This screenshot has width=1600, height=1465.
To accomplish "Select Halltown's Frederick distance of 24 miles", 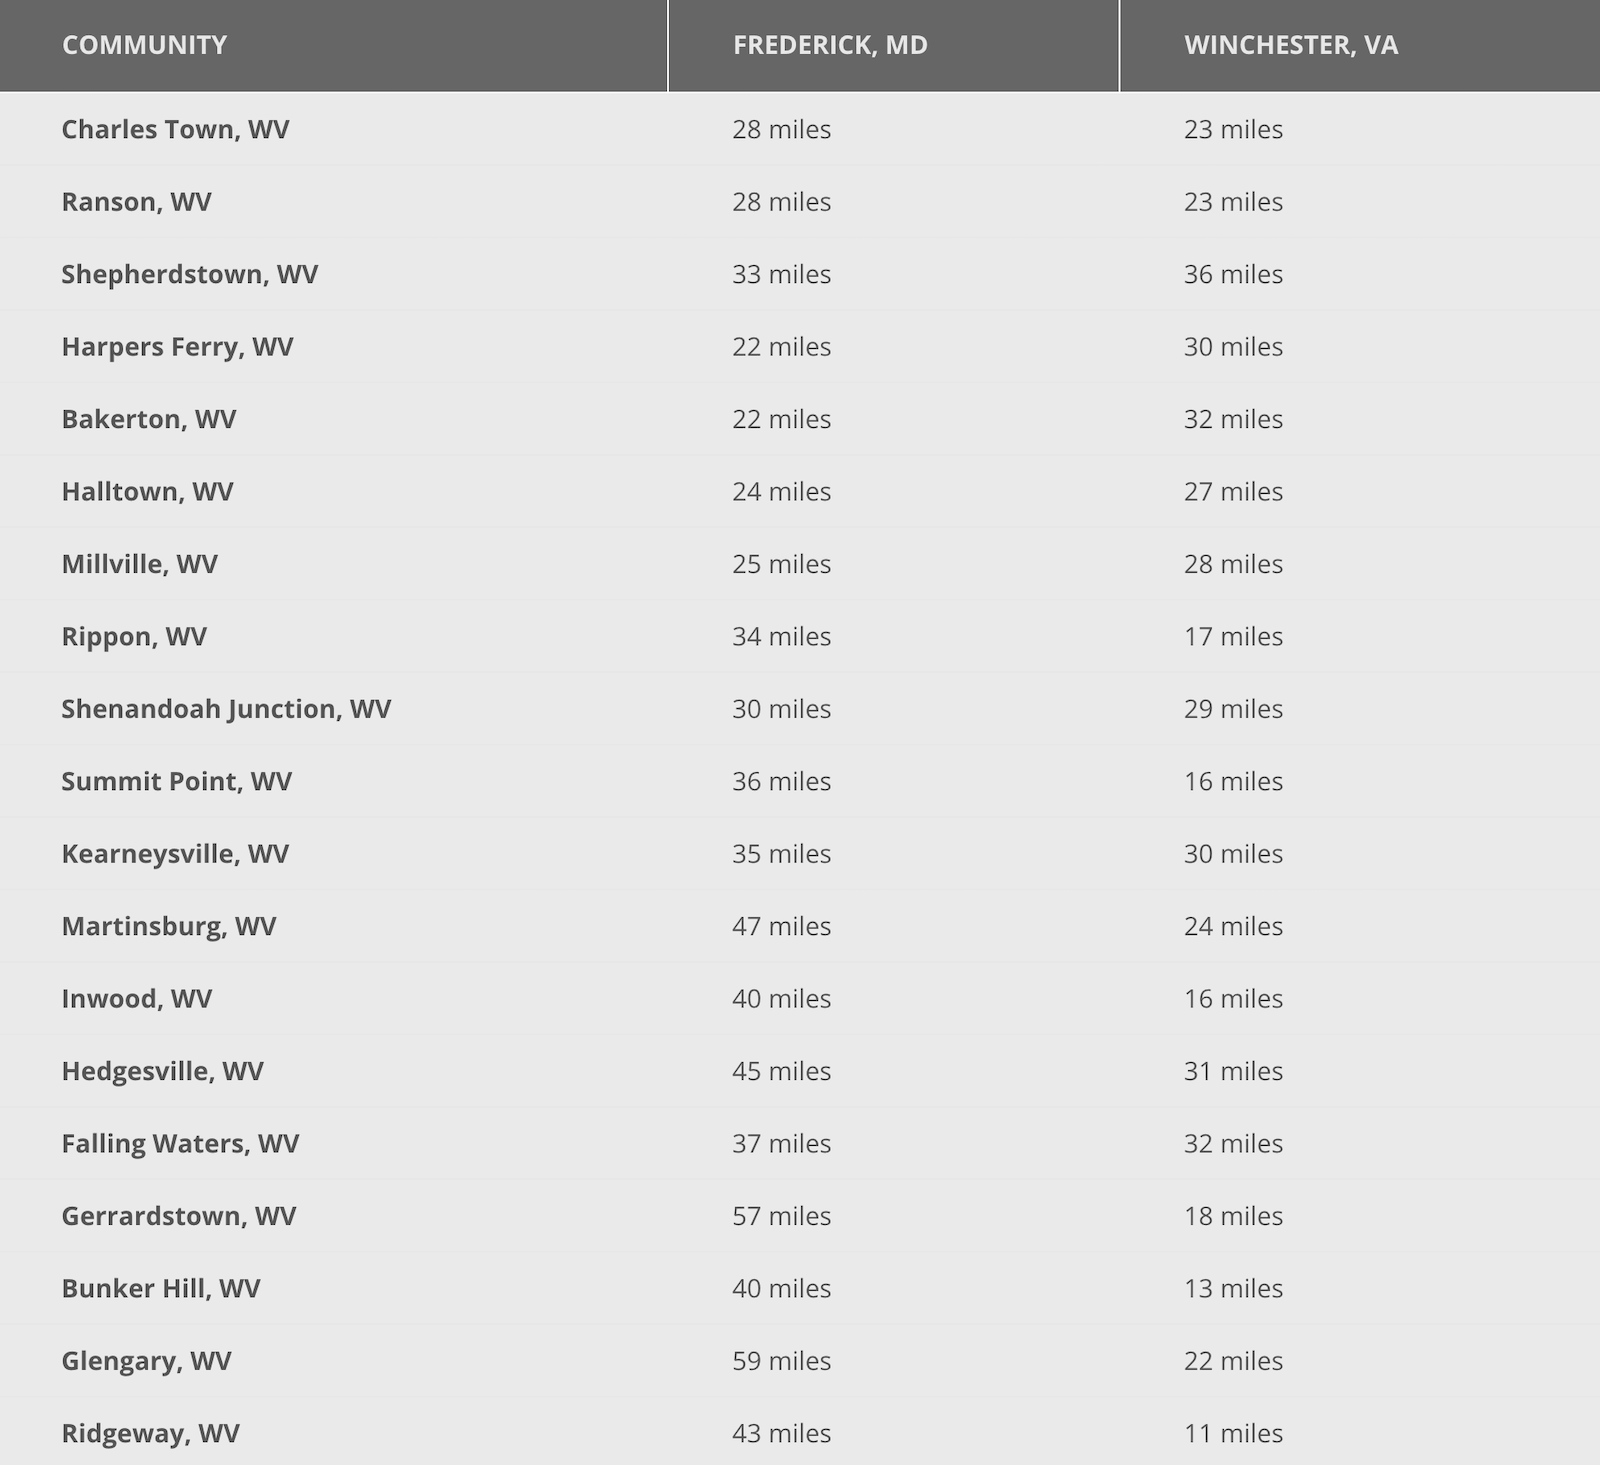I will point(781,492).
